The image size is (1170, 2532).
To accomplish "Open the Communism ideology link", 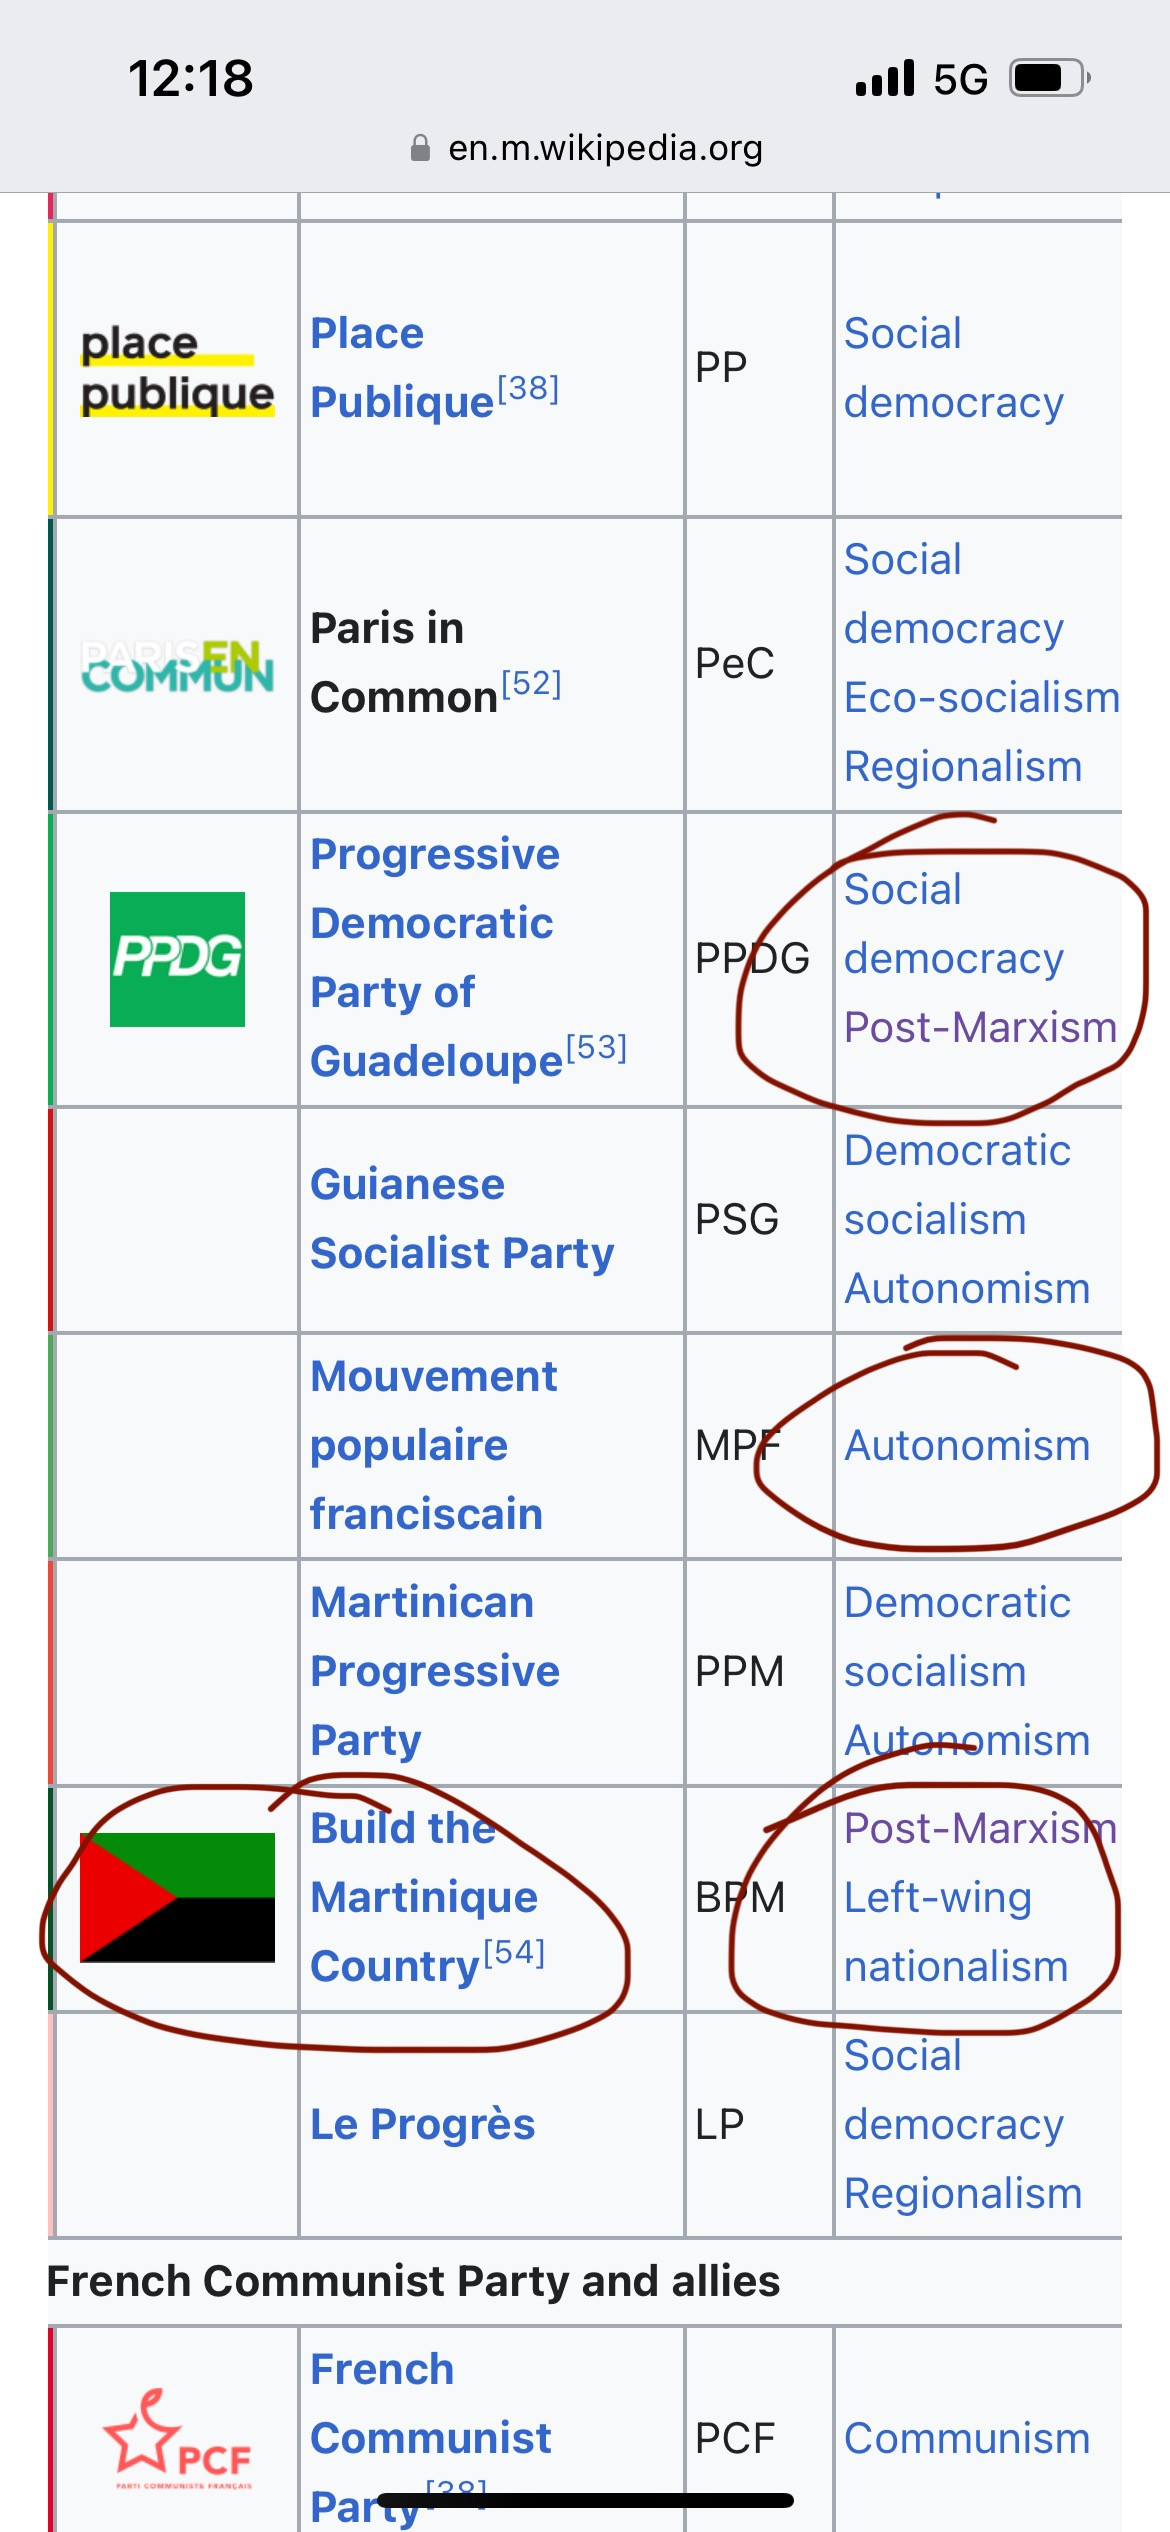I will tap(967, 2438).
